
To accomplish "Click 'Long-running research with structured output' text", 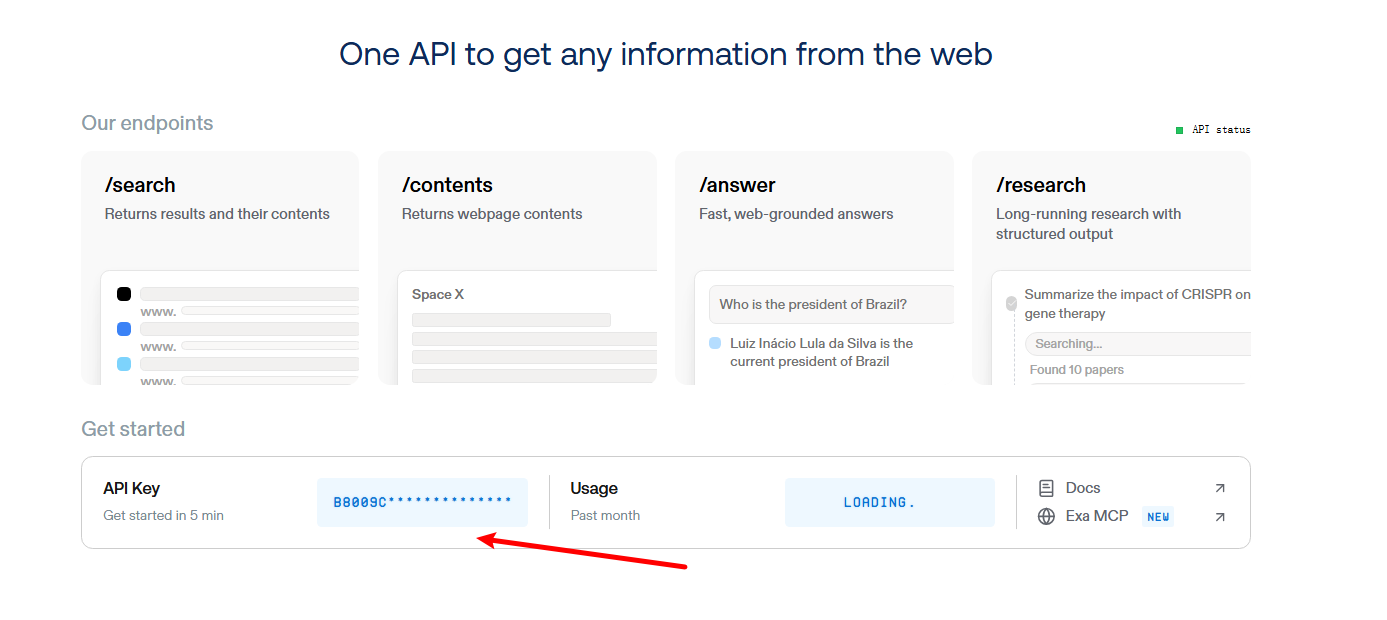I will (1088, 224).
